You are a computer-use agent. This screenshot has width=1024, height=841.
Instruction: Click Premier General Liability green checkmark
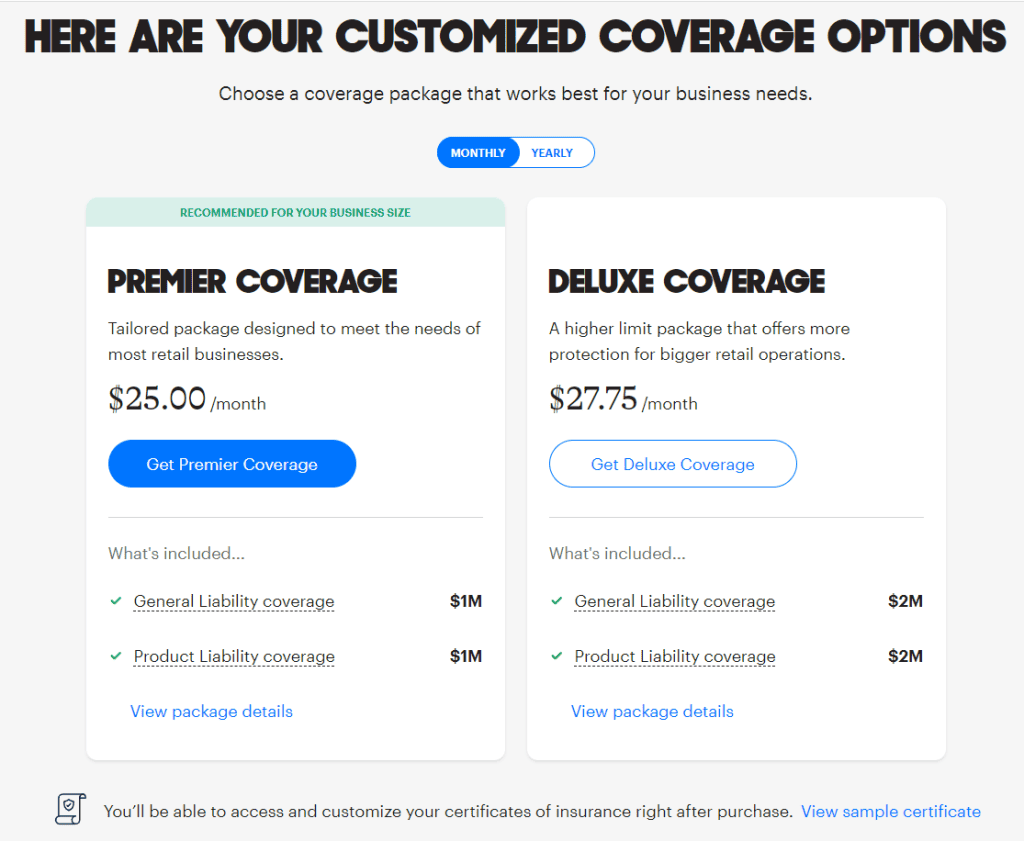point(116,601)
